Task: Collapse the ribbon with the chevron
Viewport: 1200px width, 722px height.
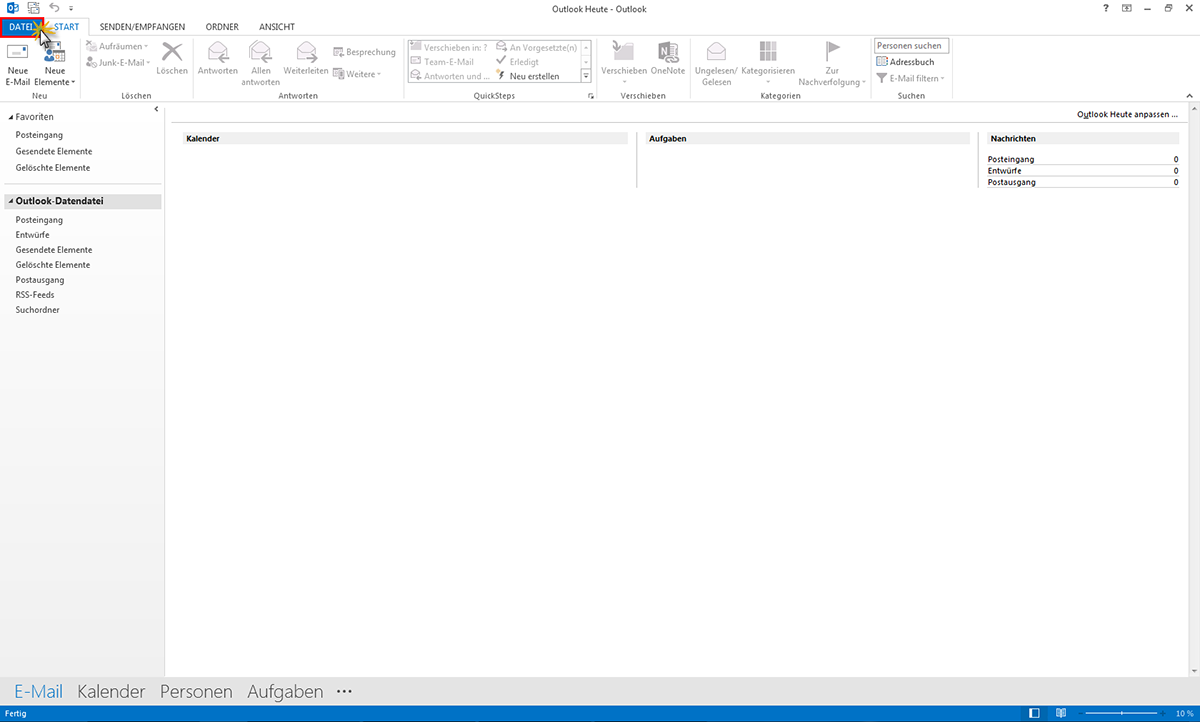Action: pyautogui.click(x=1190, y=96)
